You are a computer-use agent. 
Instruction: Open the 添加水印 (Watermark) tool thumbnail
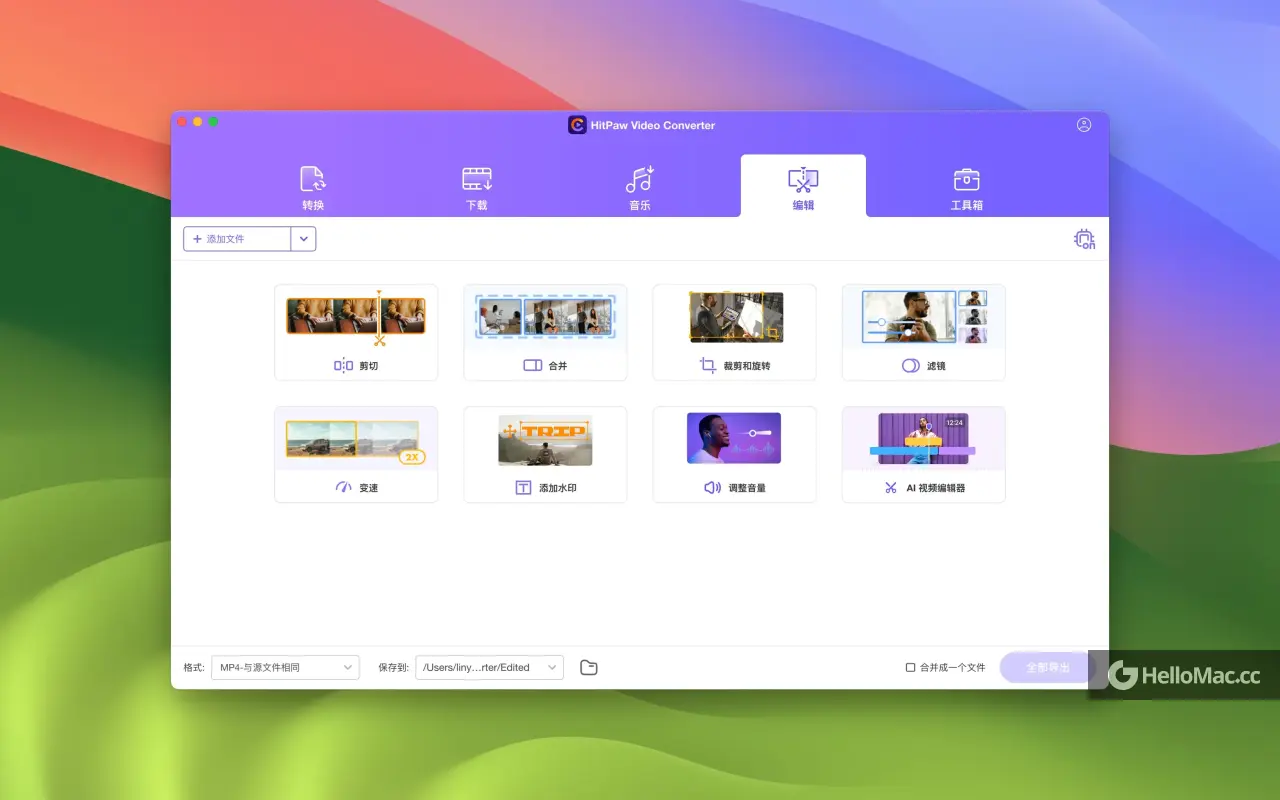[545, 440]
